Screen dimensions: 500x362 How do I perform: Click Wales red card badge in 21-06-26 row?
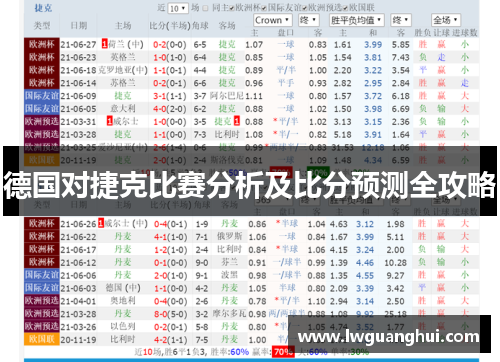[101, 223]
